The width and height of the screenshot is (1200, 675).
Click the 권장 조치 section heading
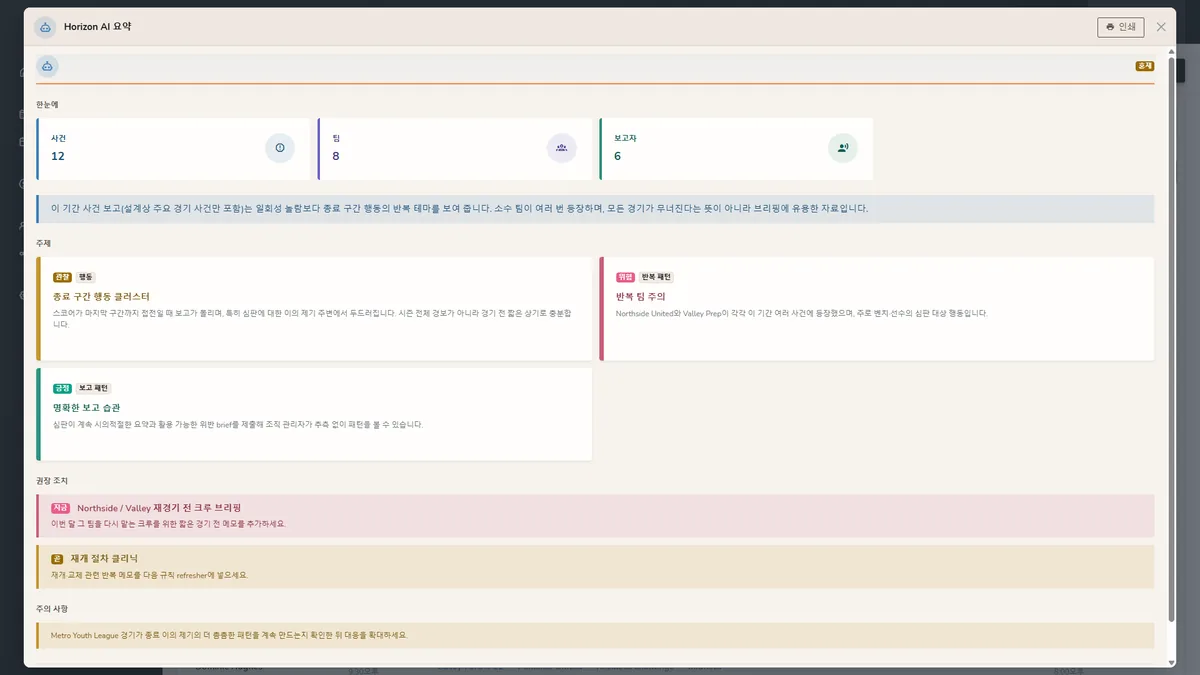point(52,481)
